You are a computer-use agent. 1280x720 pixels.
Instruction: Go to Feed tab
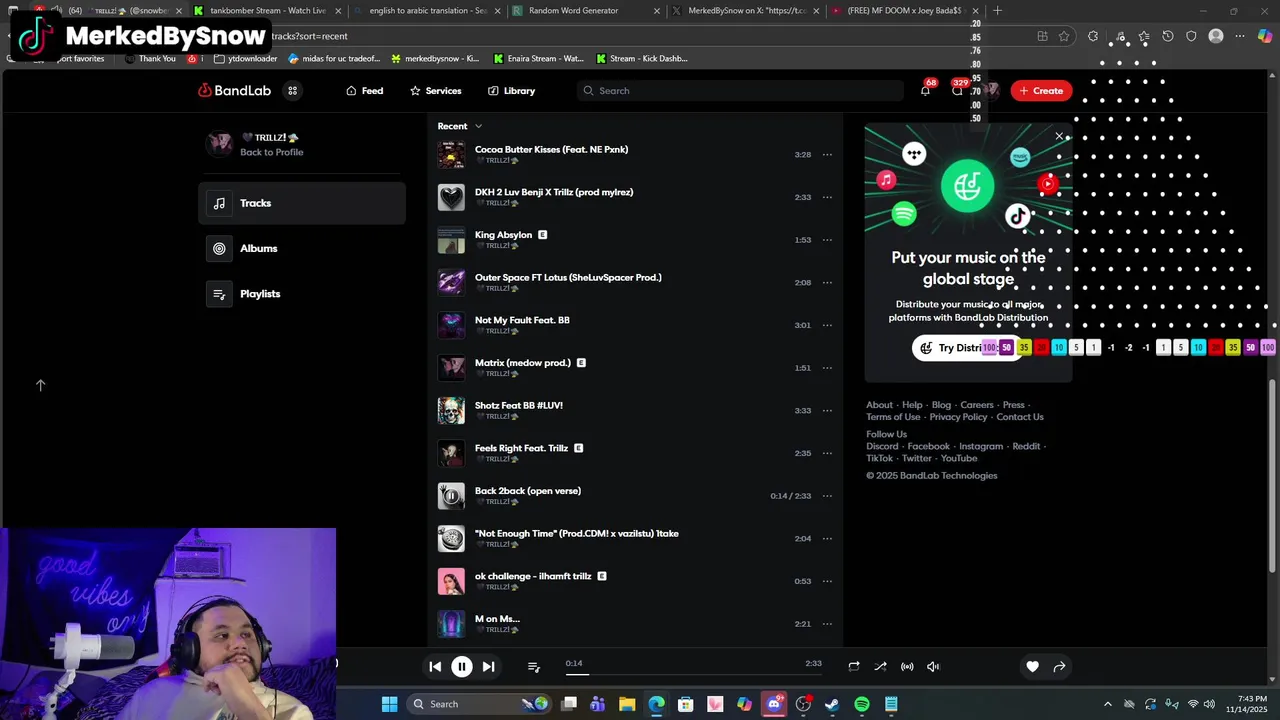pos(364,91)
